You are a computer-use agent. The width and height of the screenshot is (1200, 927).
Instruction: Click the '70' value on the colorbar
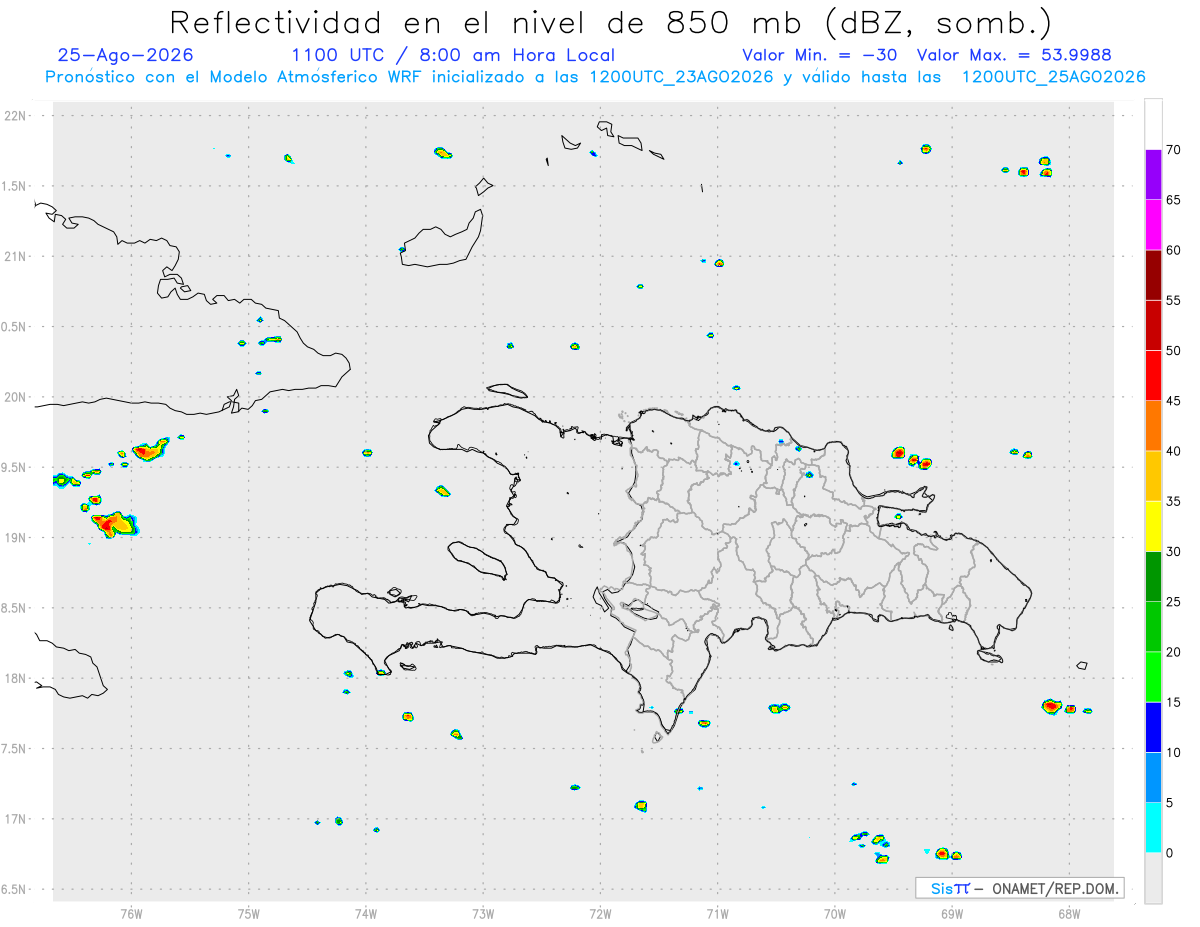(x=1173, y=150)
